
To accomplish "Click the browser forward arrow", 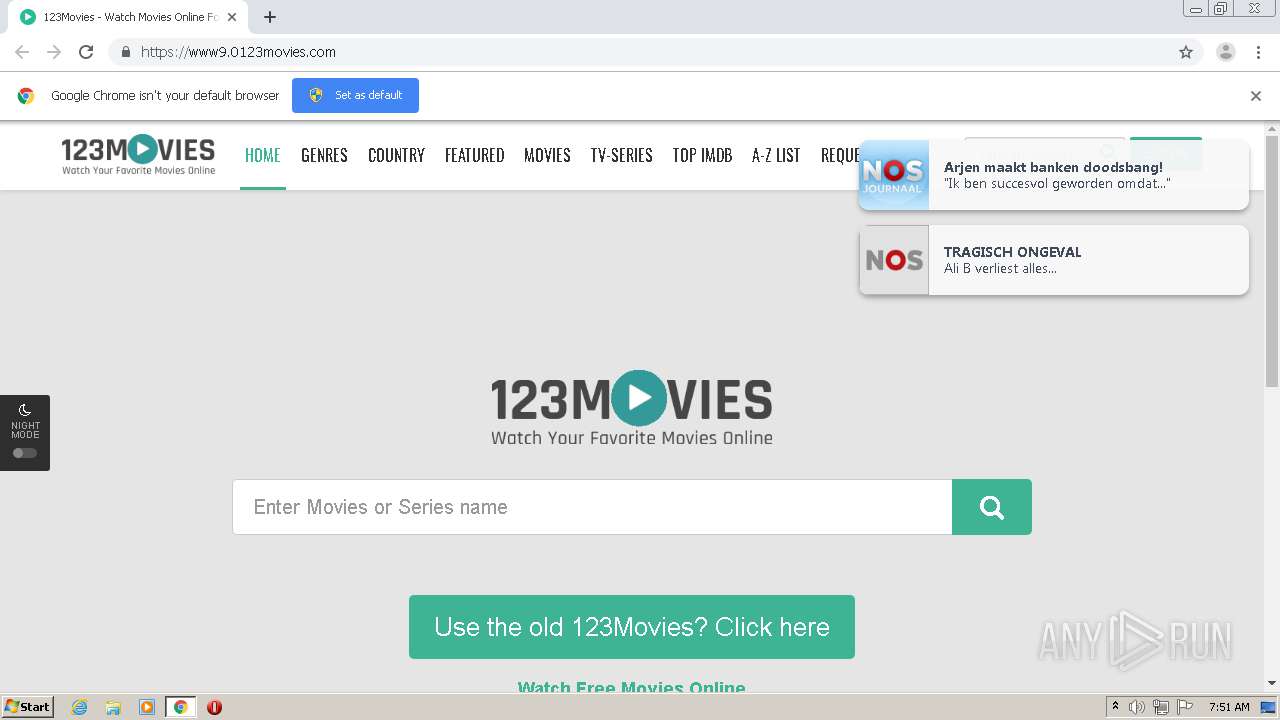I will 54,52.
